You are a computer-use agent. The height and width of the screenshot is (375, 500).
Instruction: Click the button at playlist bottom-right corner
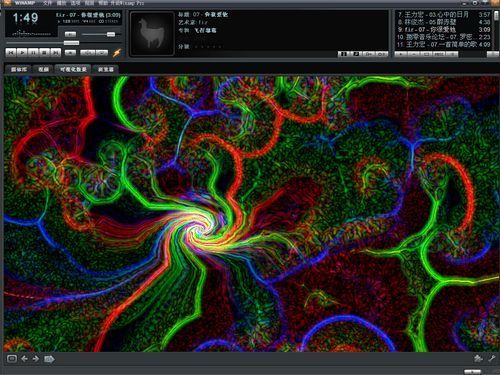click(x=494, y=54)
